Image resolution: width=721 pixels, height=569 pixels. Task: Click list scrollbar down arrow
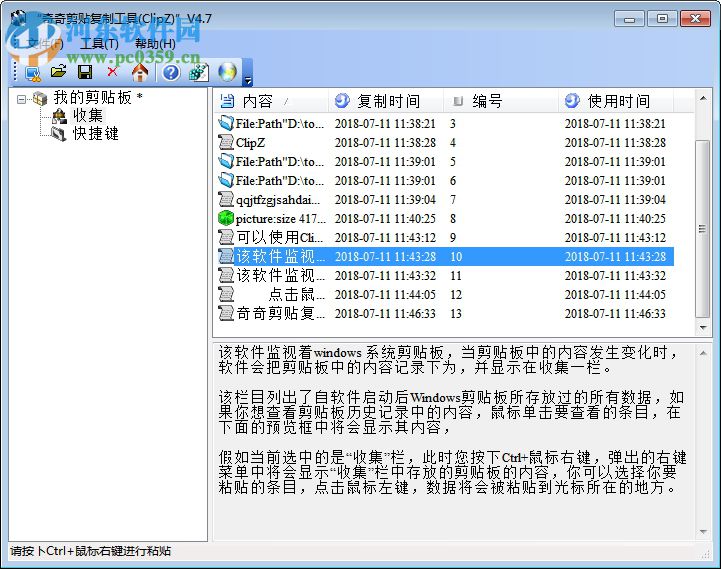[x=703, y=328]
